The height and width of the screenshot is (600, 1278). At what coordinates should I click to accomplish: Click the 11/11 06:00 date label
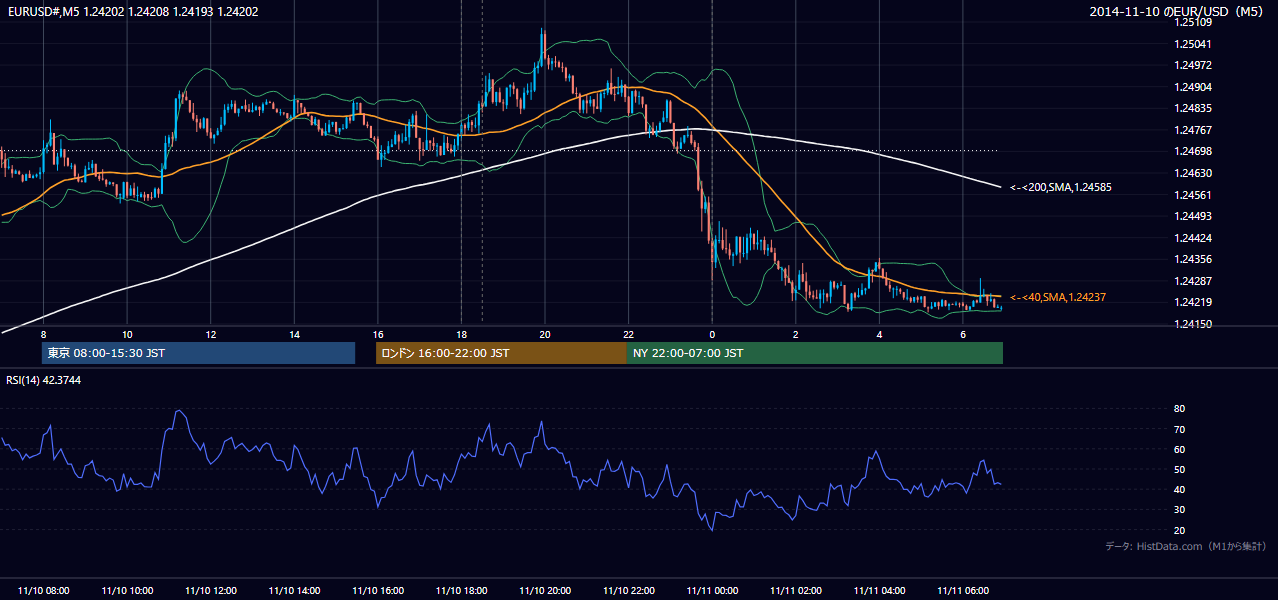[963, 591]
